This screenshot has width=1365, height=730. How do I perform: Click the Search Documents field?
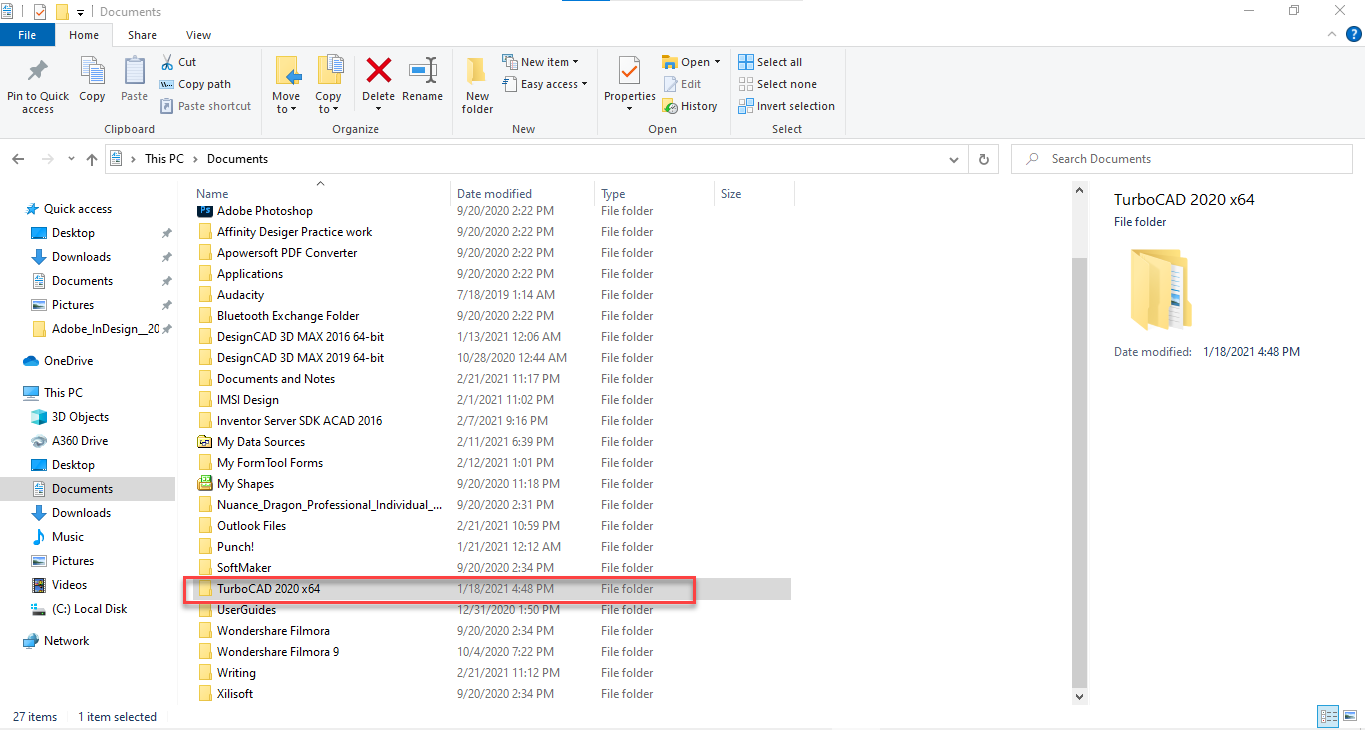pyautogui.click(x=1183, y=159)
